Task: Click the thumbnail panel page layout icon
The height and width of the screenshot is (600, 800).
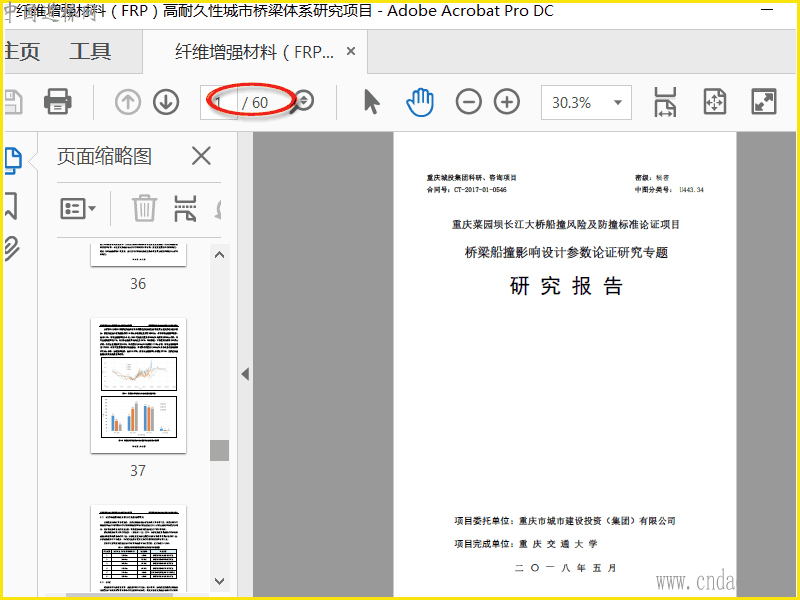Action: click(x=185, y=208)
